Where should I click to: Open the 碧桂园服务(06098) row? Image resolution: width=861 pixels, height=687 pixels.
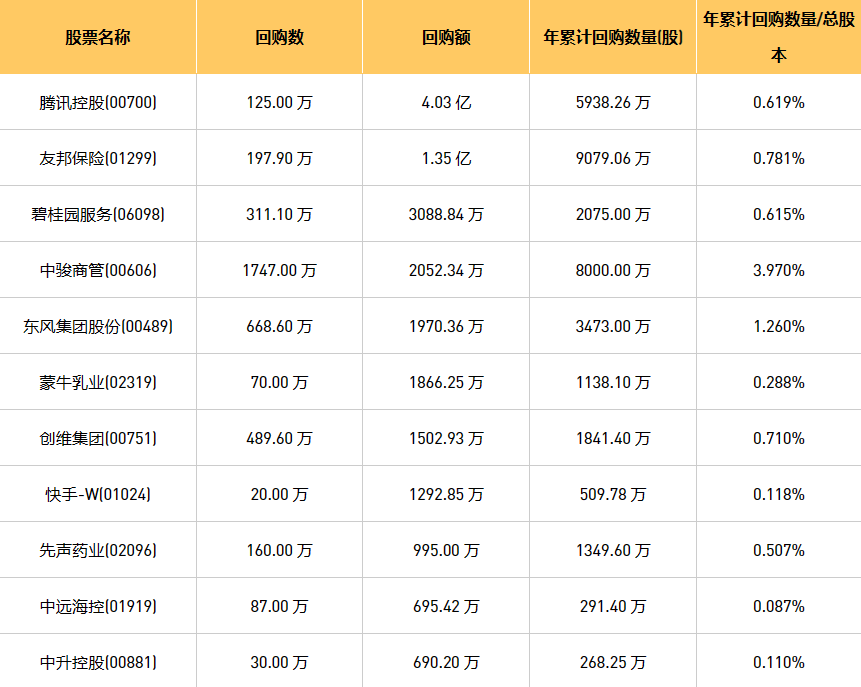coord(98,214)
